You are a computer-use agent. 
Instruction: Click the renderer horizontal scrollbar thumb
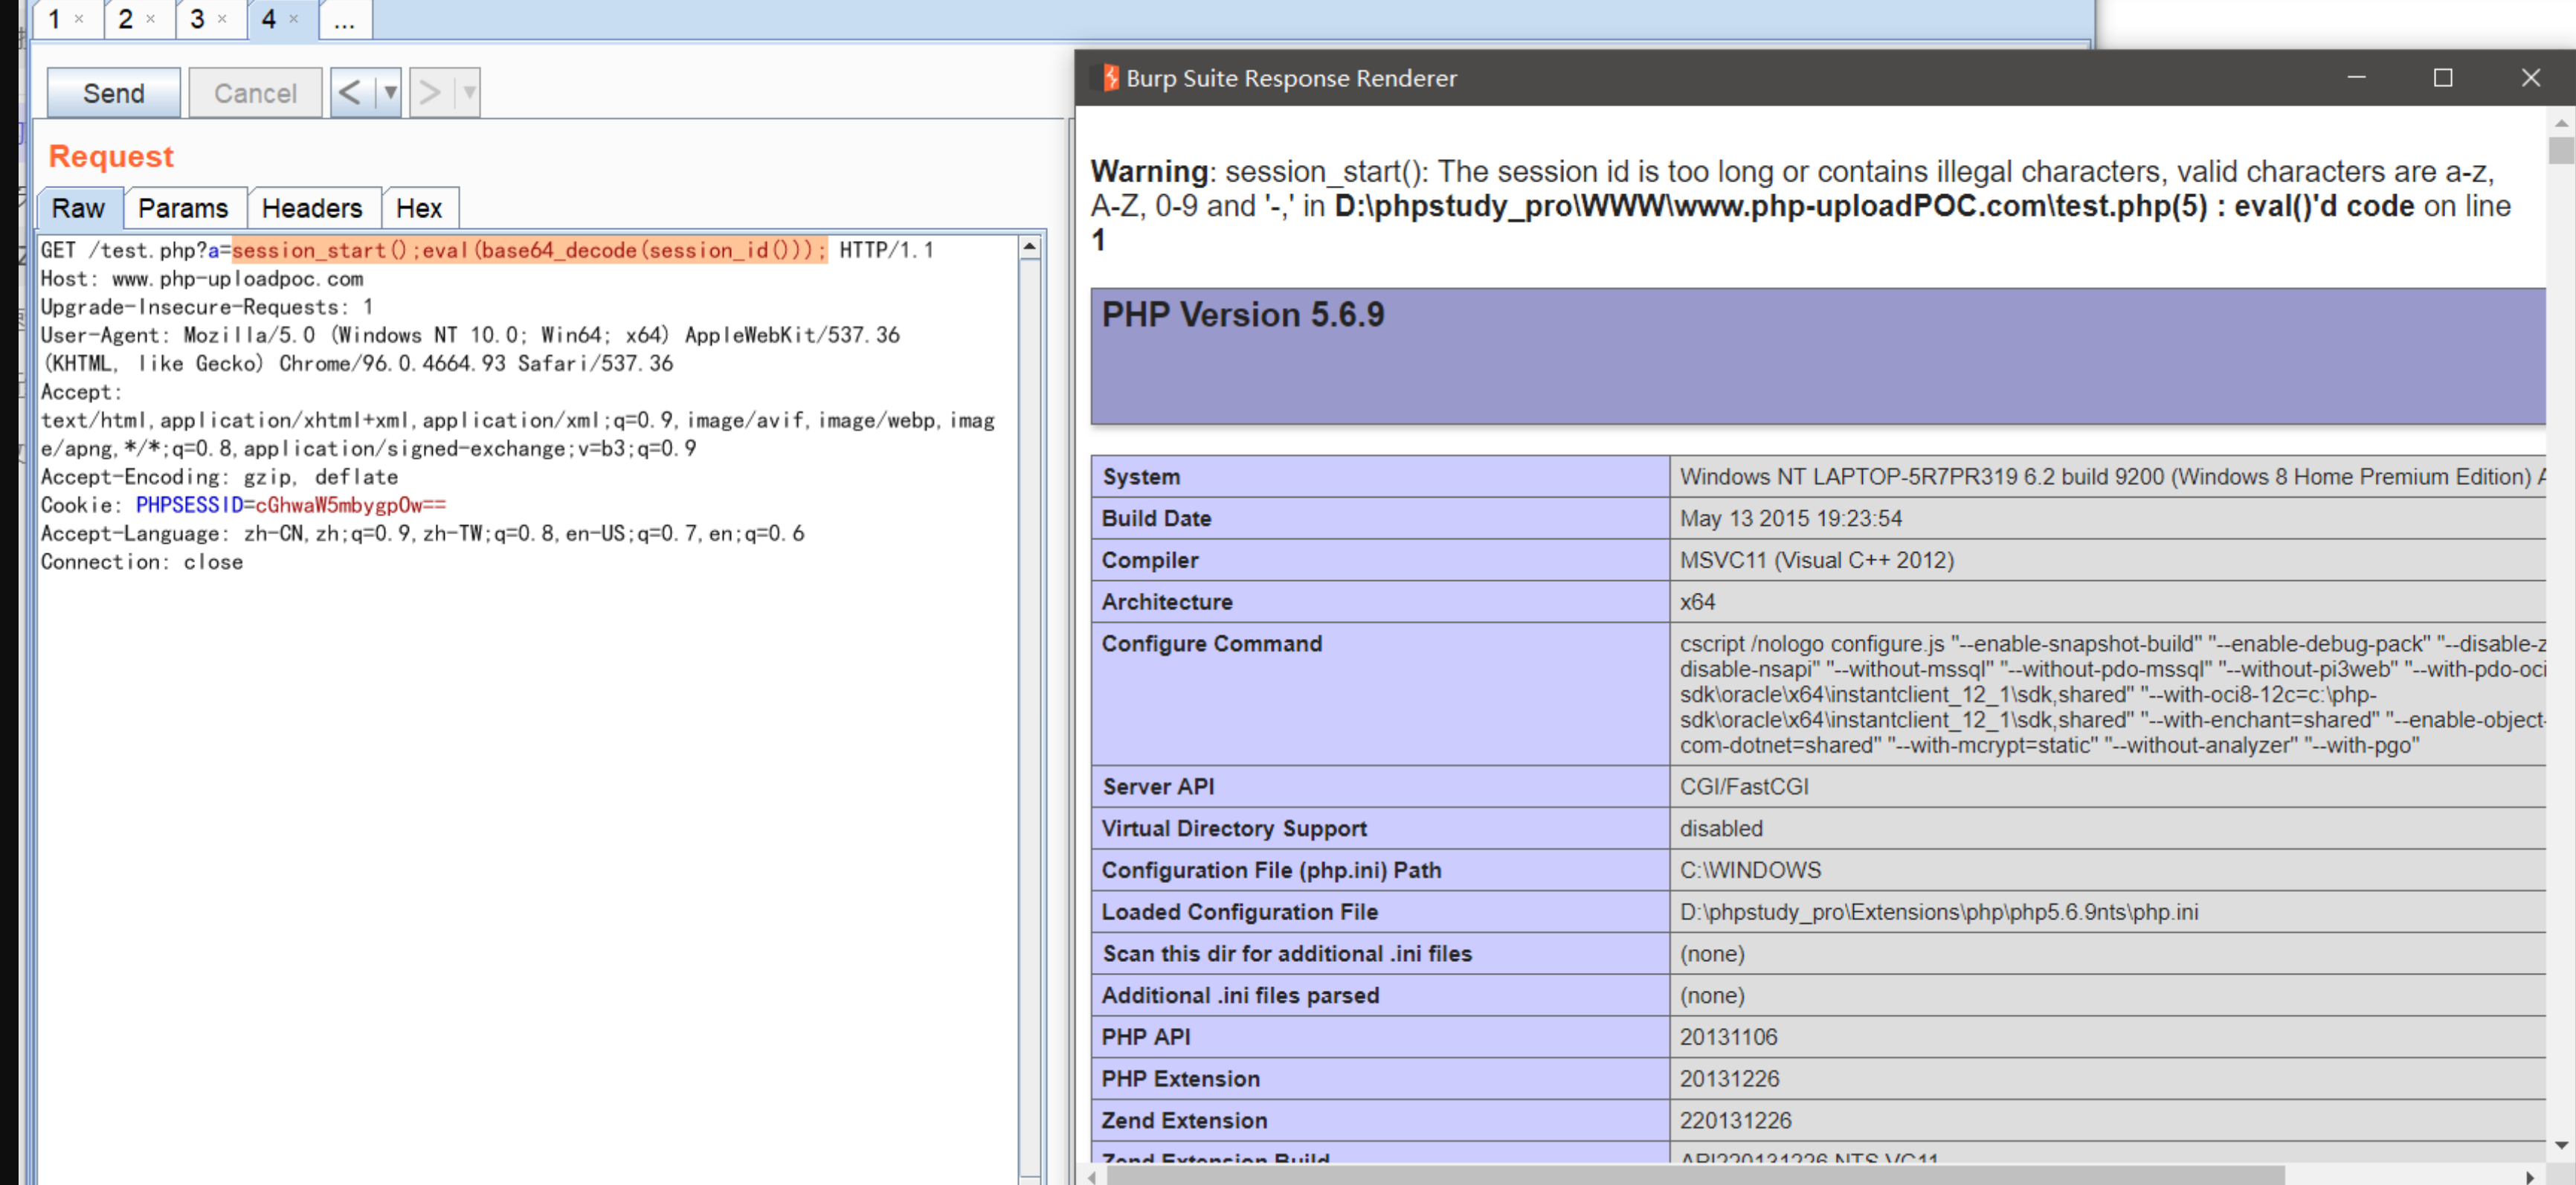1695,1176
